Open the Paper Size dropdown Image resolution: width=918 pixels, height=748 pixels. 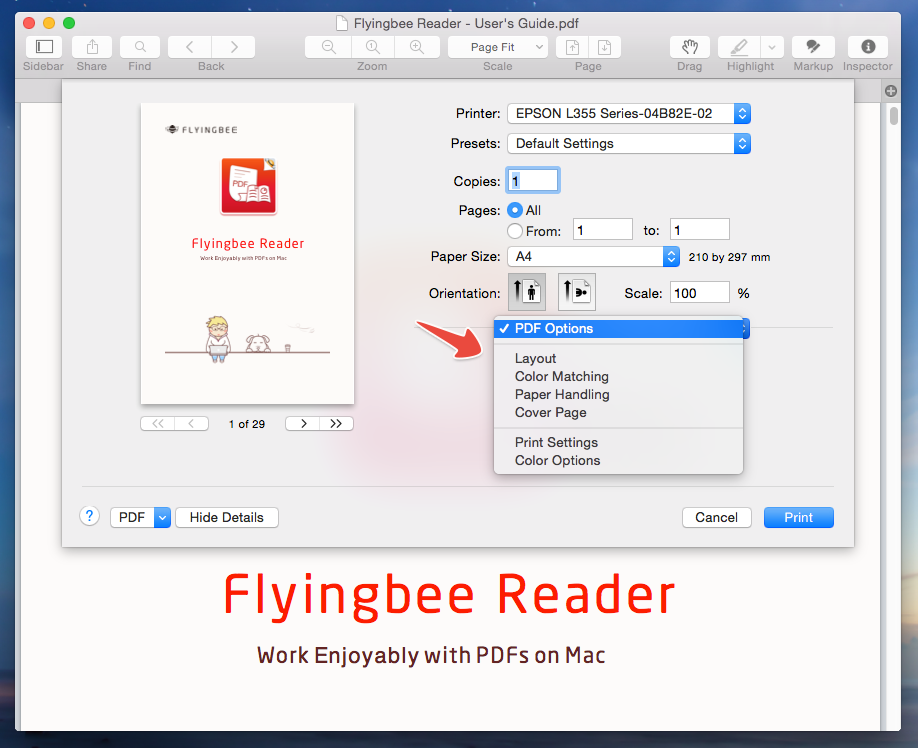pos(594,256)
